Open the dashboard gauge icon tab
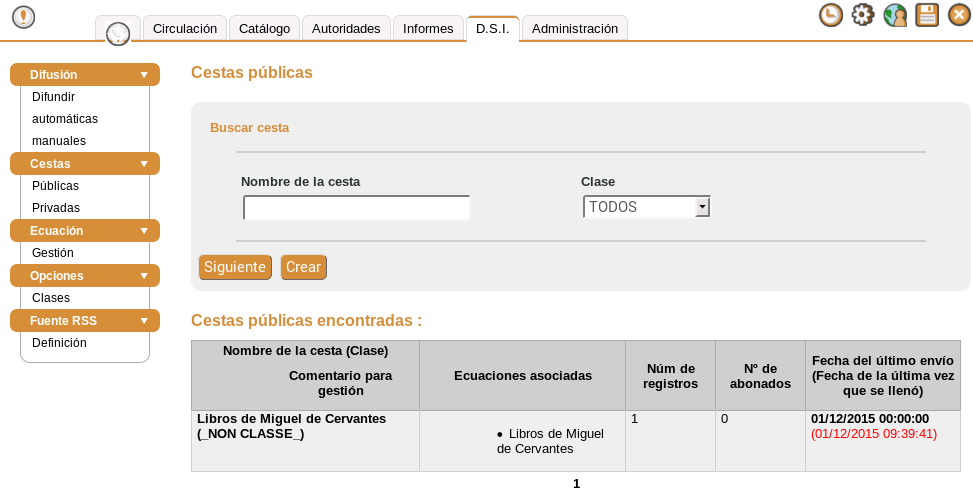 coord(118,32)
